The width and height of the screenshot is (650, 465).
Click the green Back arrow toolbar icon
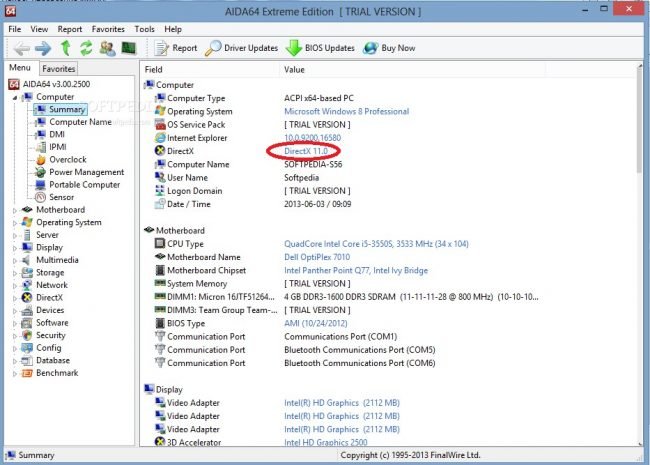[19, 47]
